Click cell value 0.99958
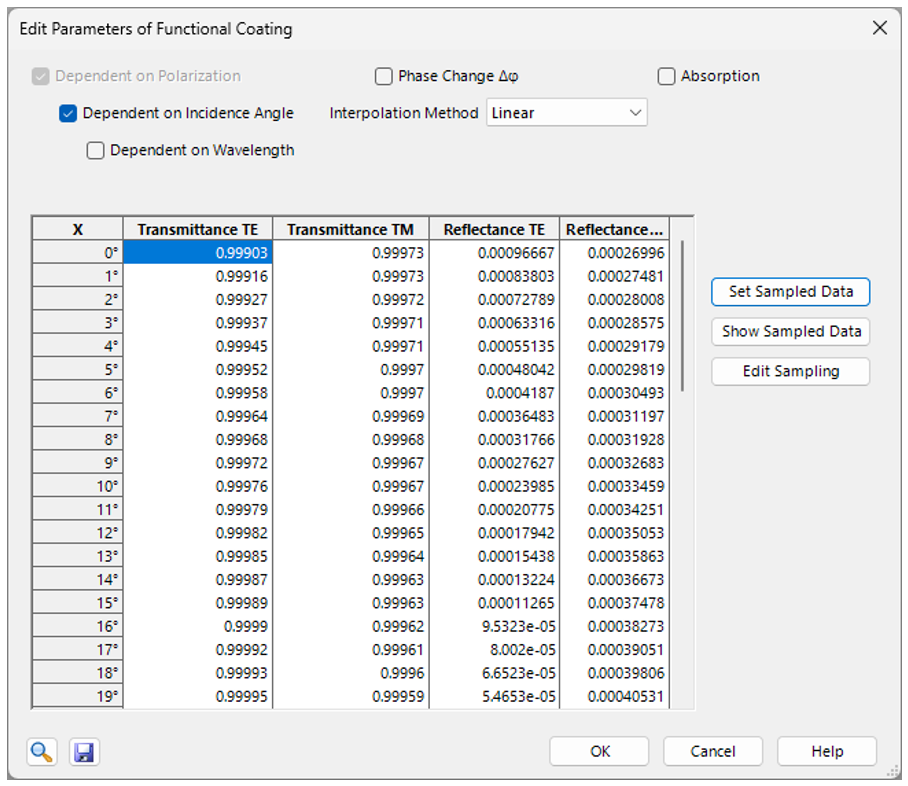Viewport: 908px width, 786px height. coord(197,393)
